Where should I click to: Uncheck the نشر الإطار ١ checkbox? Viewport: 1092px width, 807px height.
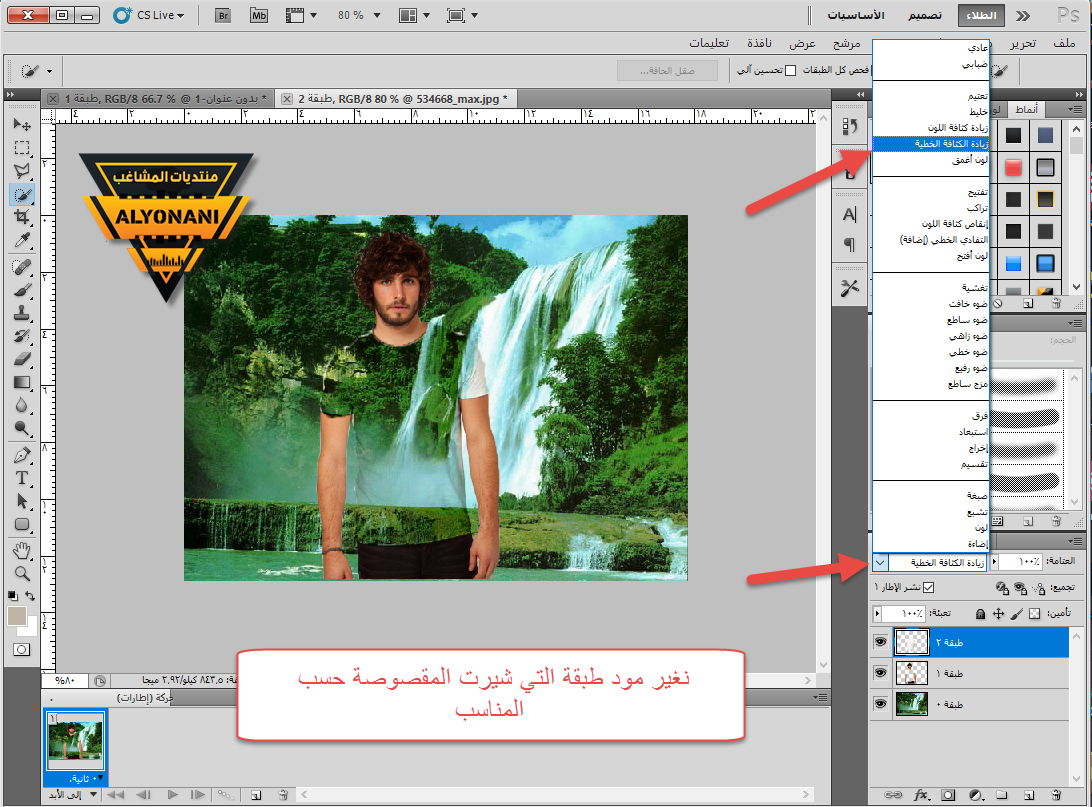point(927,587)
